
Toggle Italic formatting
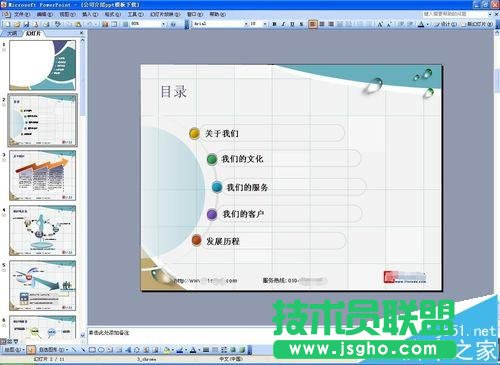(x=283, y=24)
